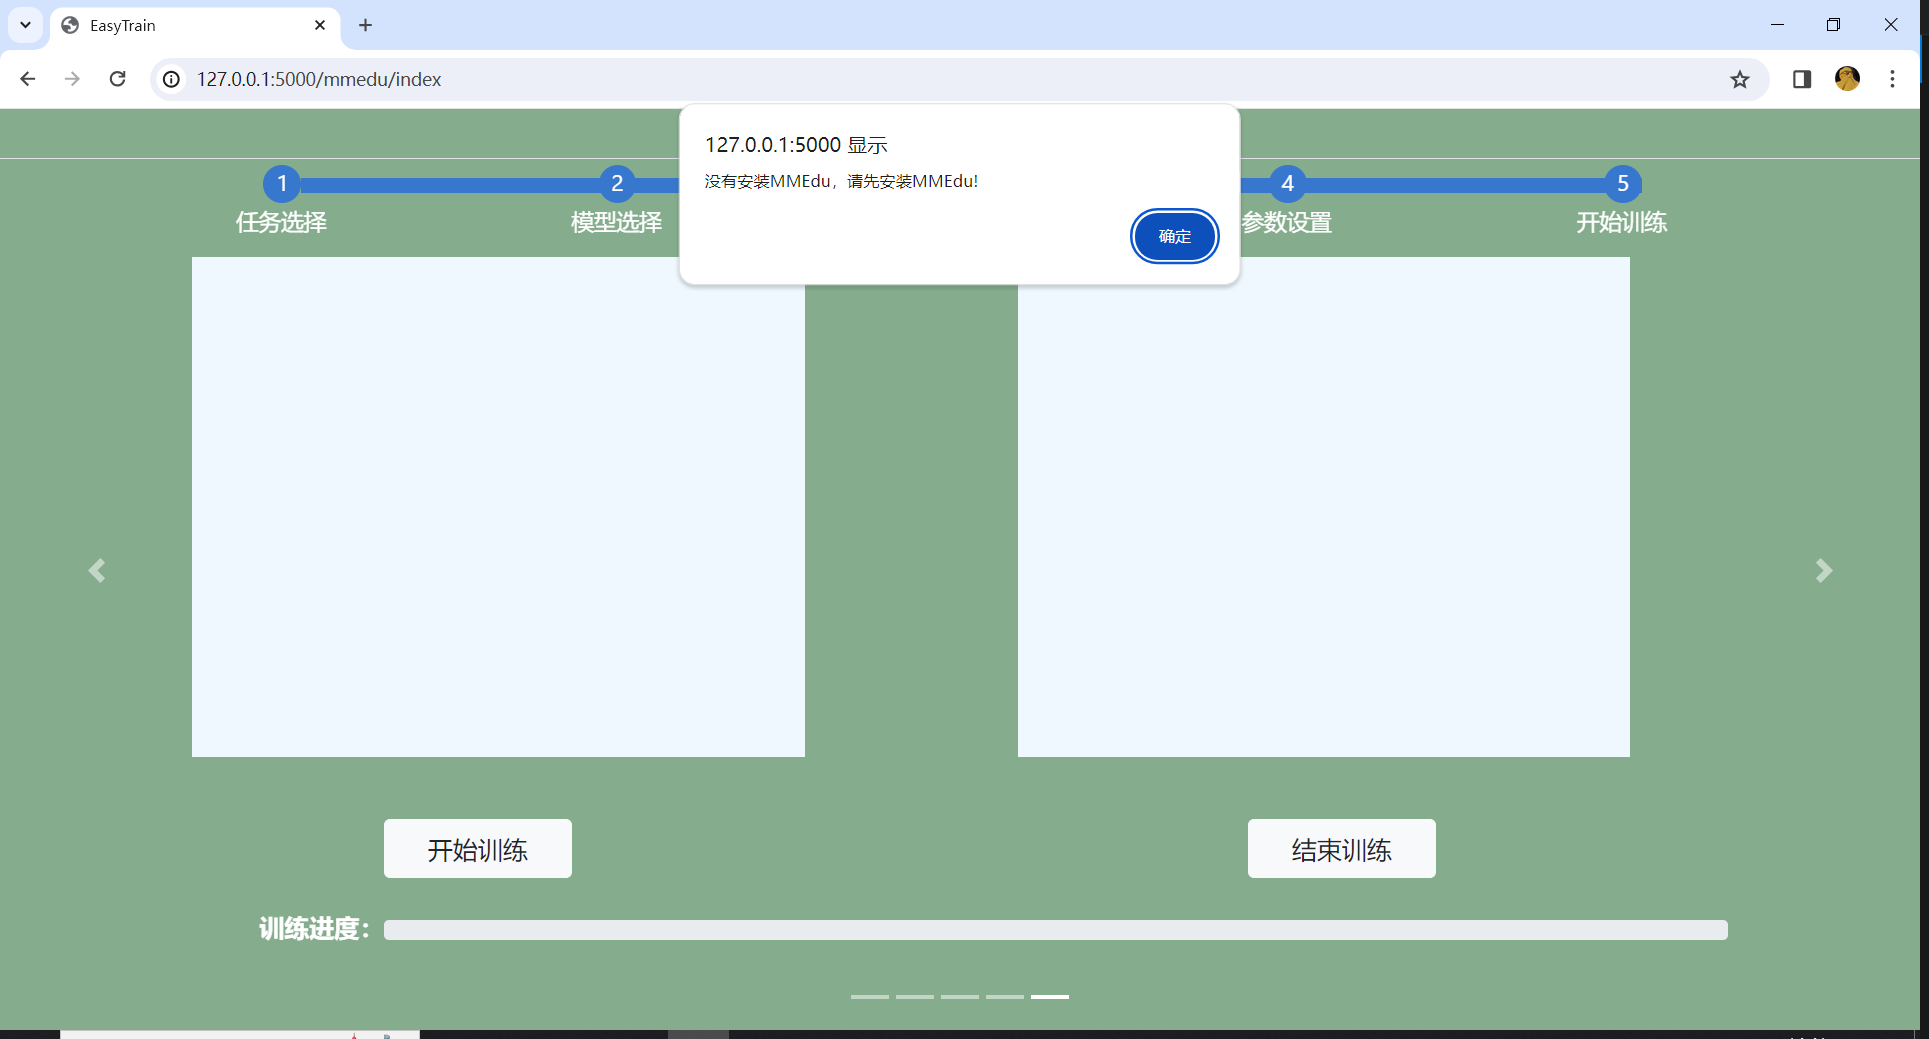Open the tab search dropdown arrow
The image size is (1929, 1039).
click(x=26, y=25)
